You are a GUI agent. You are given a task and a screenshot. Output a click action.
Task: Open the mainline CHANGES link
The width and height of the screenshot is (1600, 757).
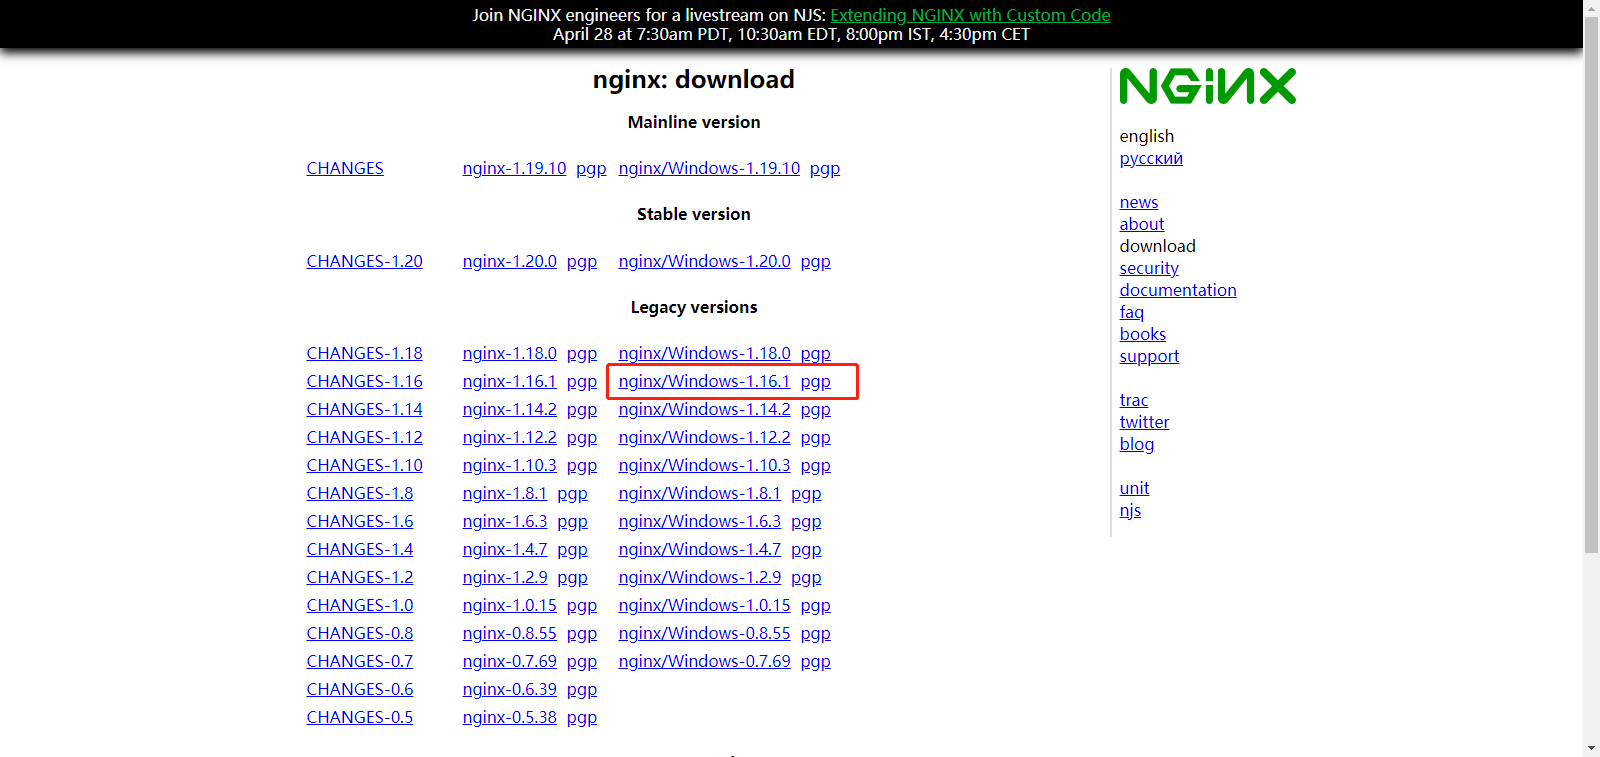pyautogui.click(x=345, y=168)
